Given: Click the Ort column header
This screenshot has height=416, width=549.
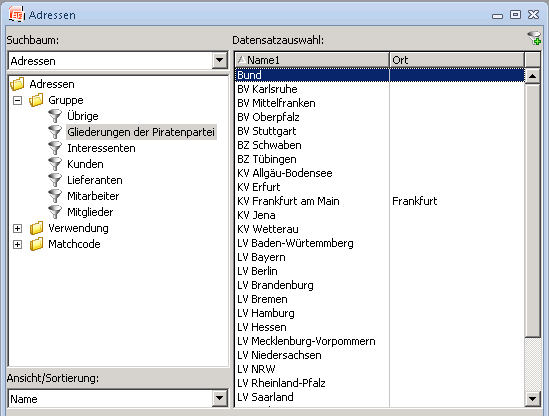Looking at the screenshot, I should [457, 60].
